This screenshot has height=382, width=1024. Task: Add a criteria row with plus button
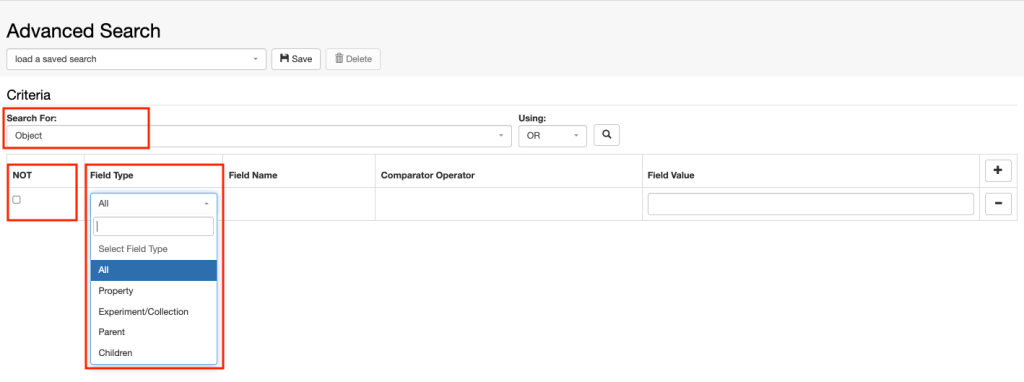pyautogui.click(x=998, y=170)
